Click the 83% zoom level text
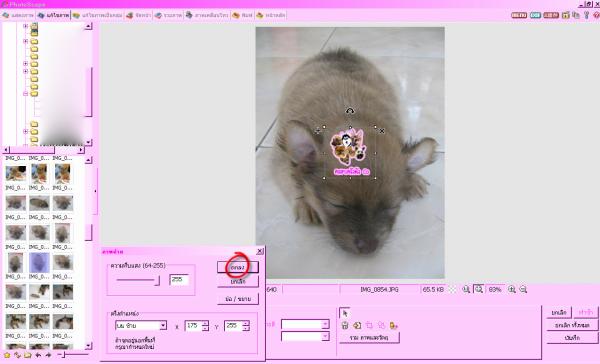600x364 pixels. 495,290
